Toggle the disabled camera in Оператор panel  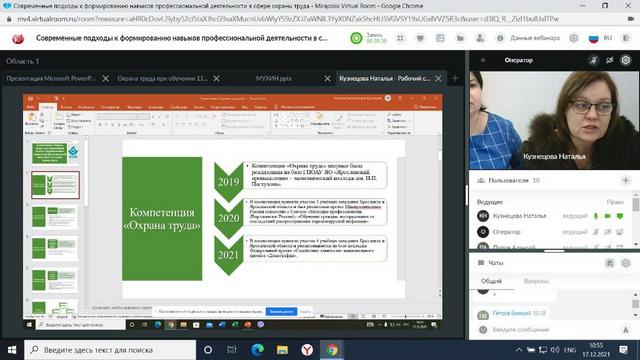tap(609, 60)
